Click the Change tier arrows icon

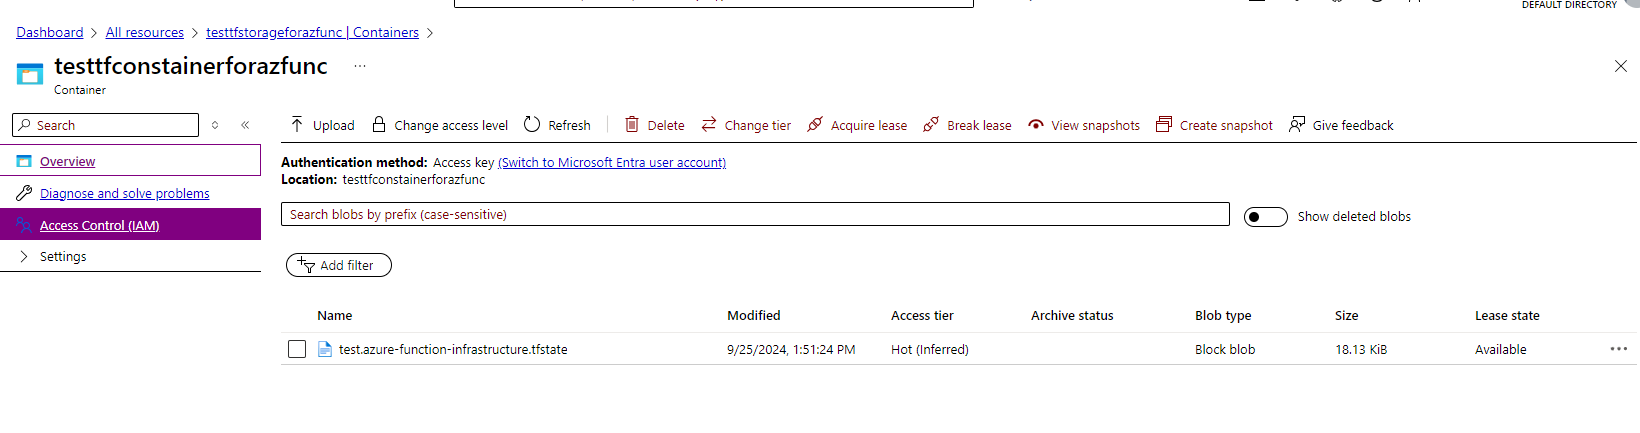pos(709,124)
